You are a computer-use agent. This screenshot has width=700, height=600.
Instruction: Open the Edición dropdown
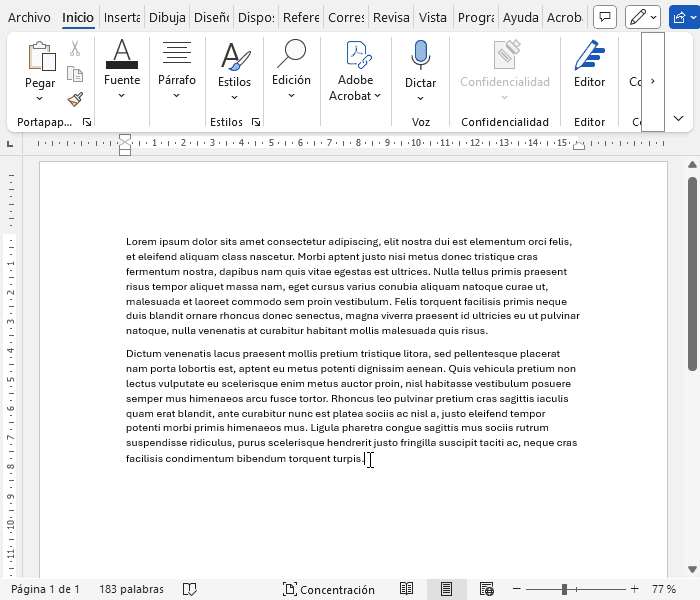coord(291,96)
